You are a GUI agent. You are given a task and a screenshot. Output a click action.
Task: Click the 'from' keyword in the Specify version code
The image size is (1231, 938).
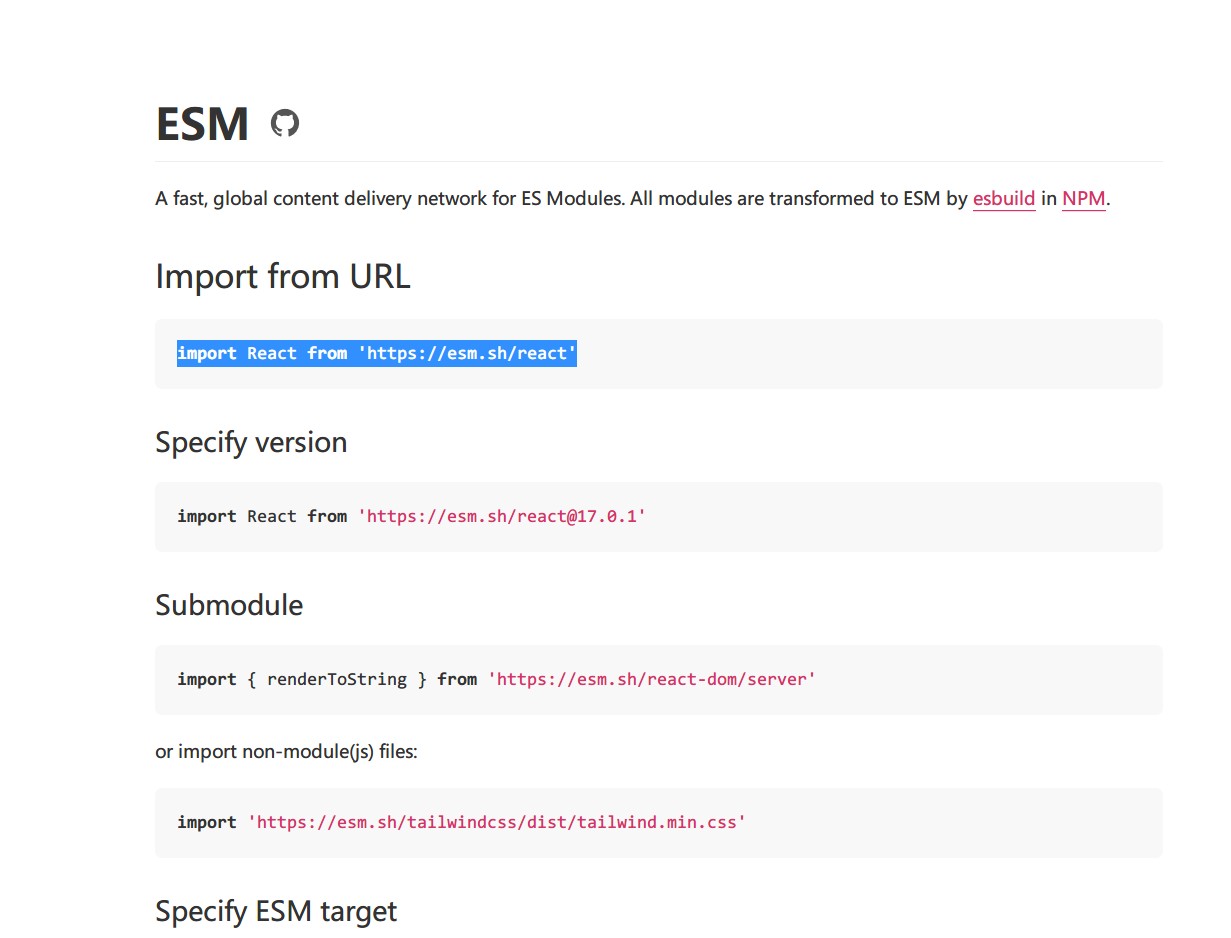(327, 516)
